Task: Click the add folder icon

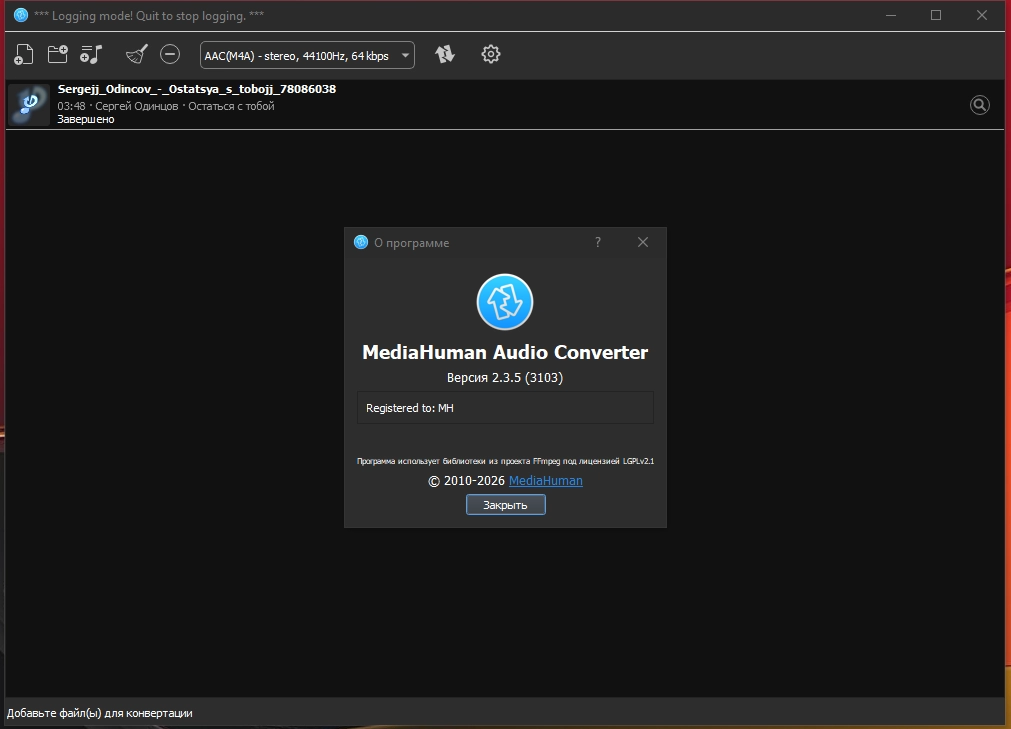Action: point(58,55)
